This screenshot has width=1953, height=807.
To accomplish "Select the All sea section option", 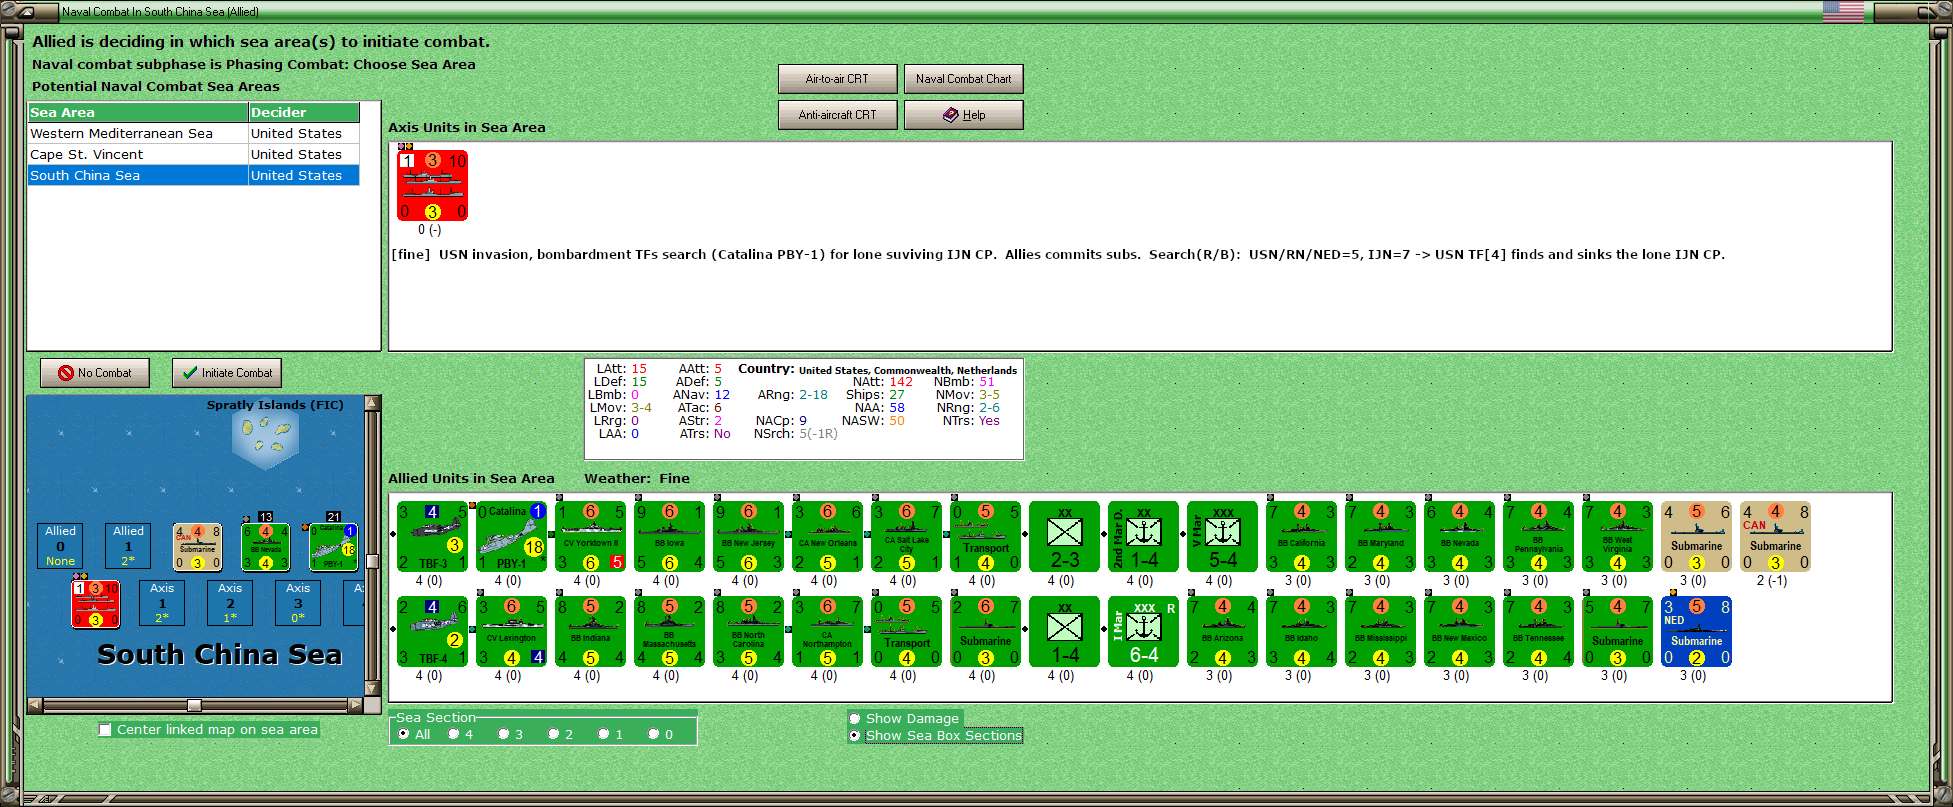I will point(404,734).
